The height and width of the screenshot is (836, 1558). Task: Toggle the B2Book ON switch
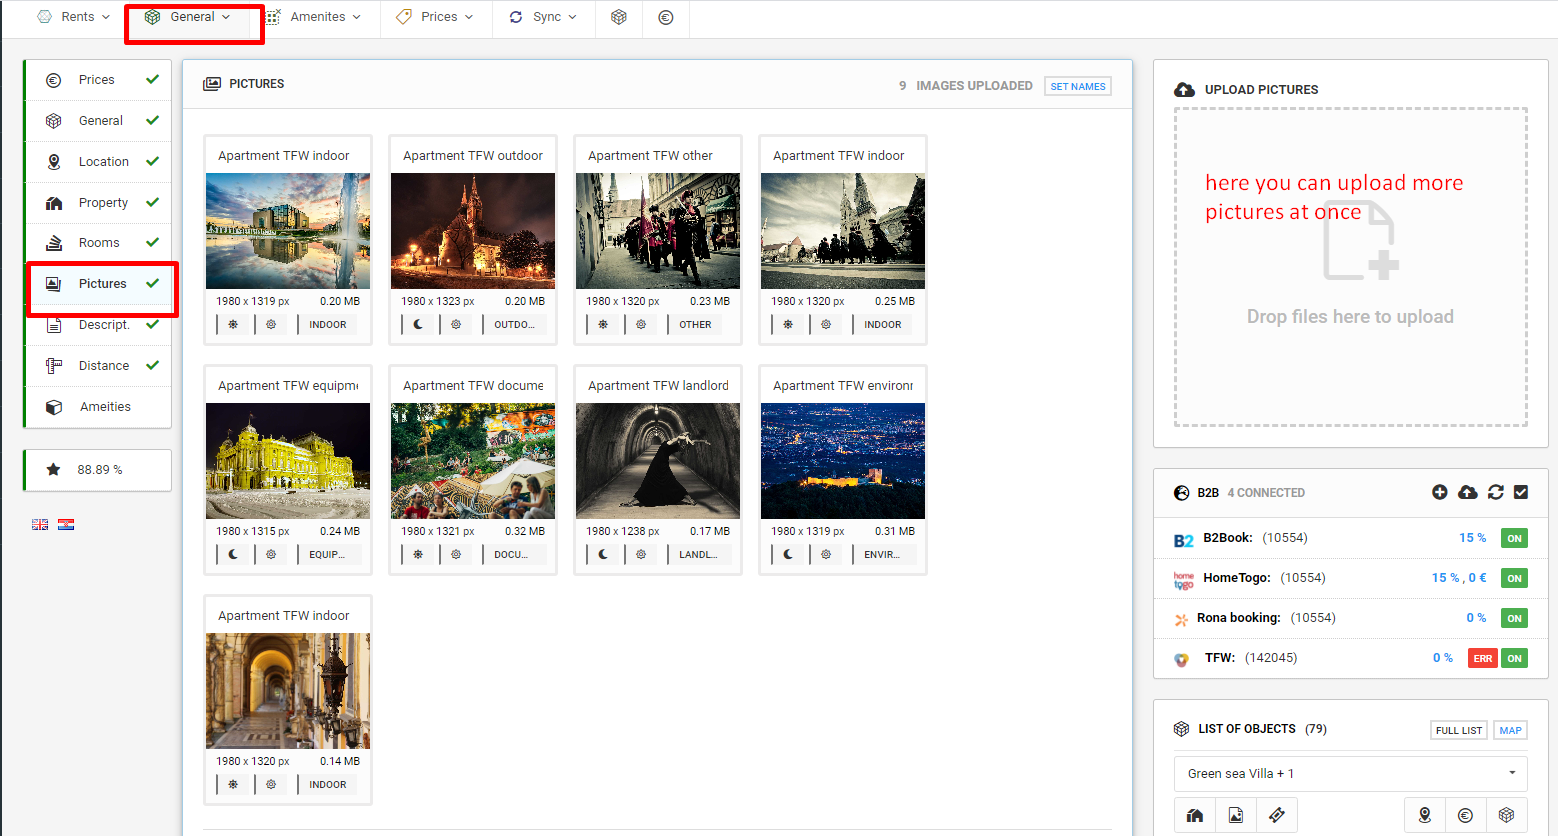coord(1514,538)
